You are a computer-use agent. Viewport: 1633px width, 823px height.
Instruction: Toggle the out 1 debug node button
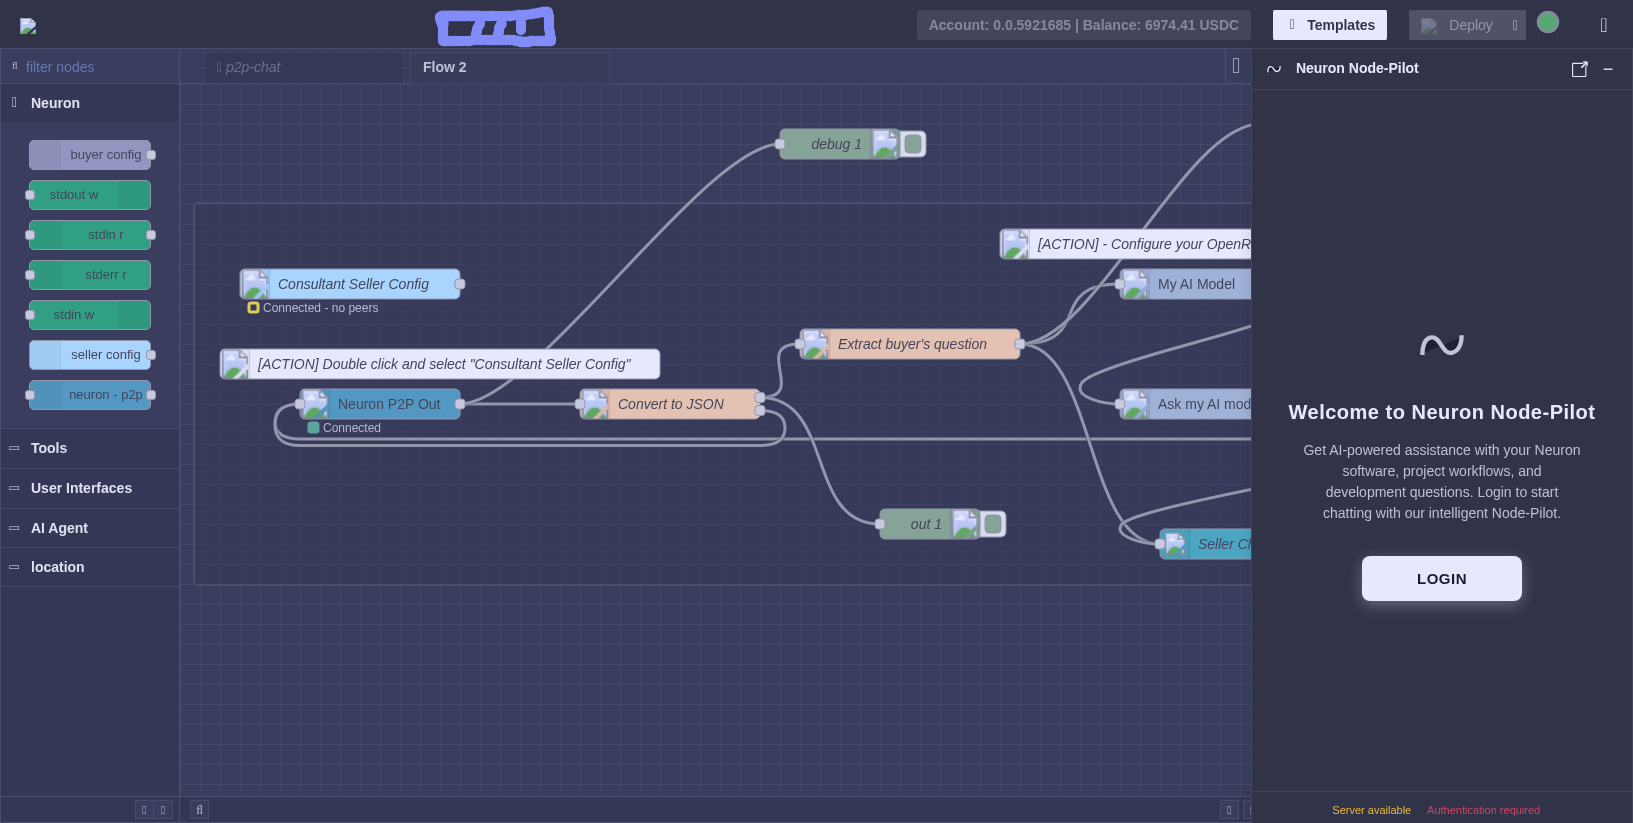[x=992, y=524]
